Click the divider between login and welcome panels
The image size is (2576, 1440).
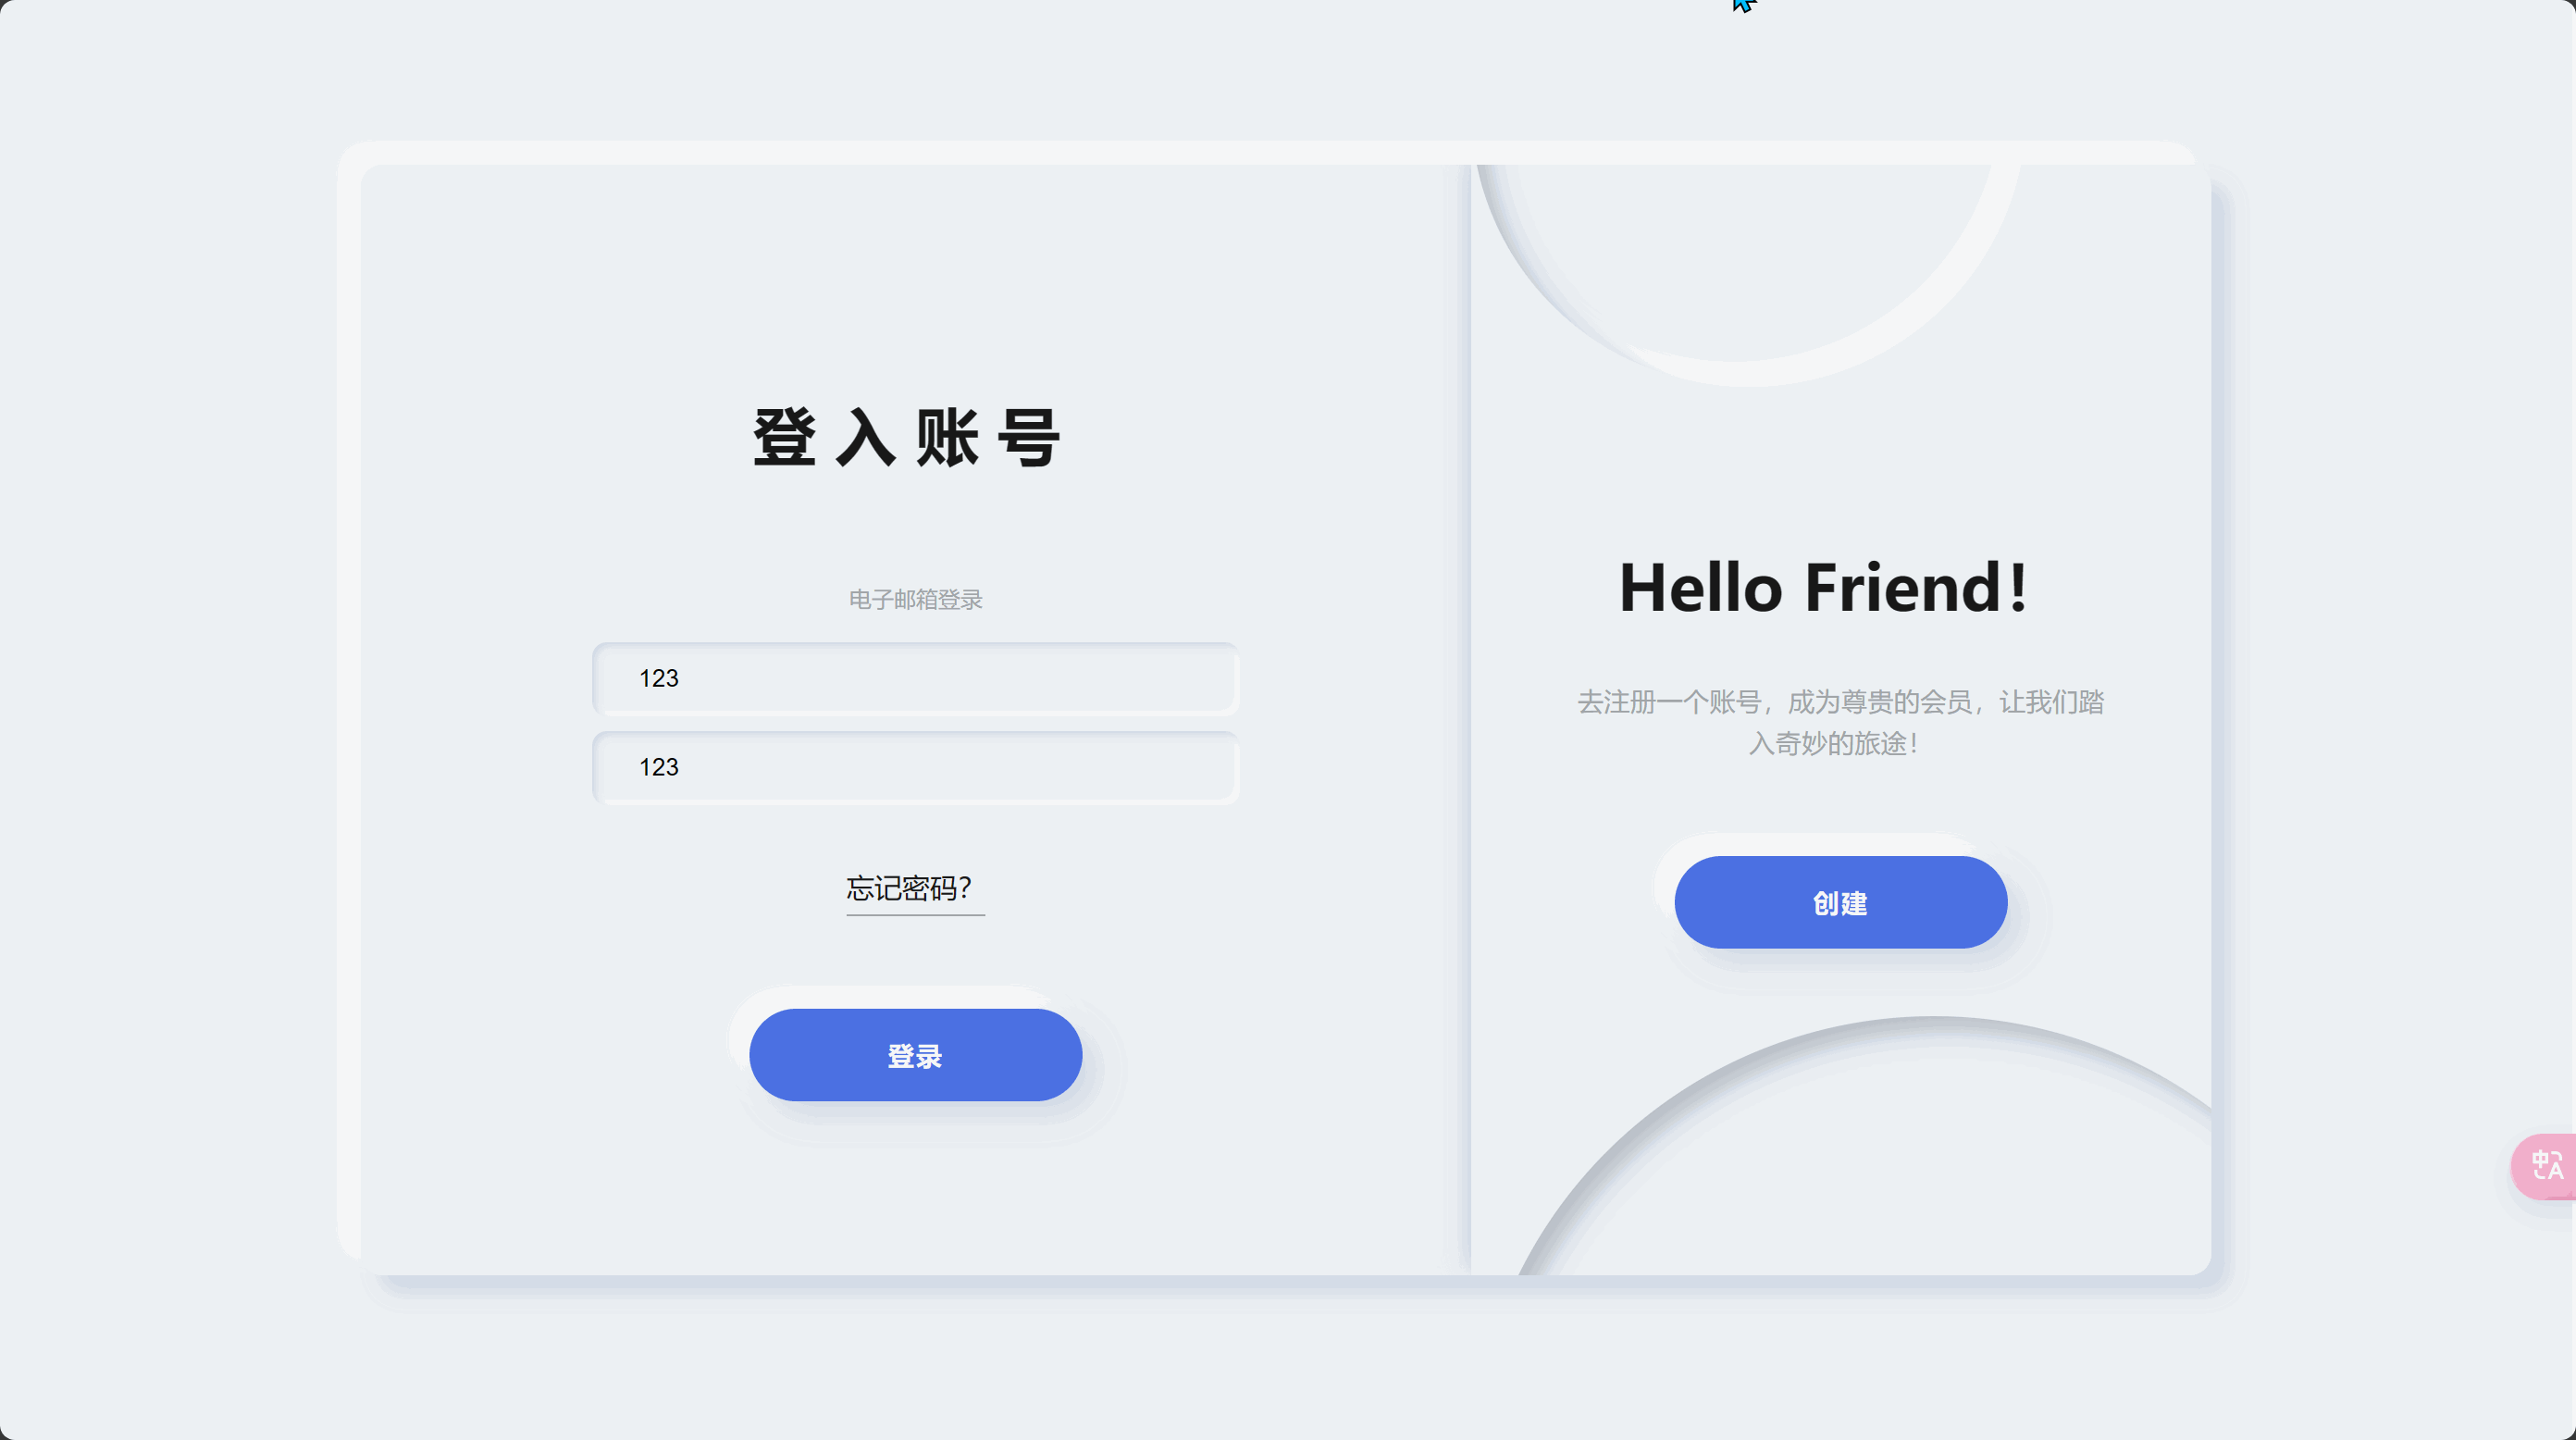tap(1469, 720)
